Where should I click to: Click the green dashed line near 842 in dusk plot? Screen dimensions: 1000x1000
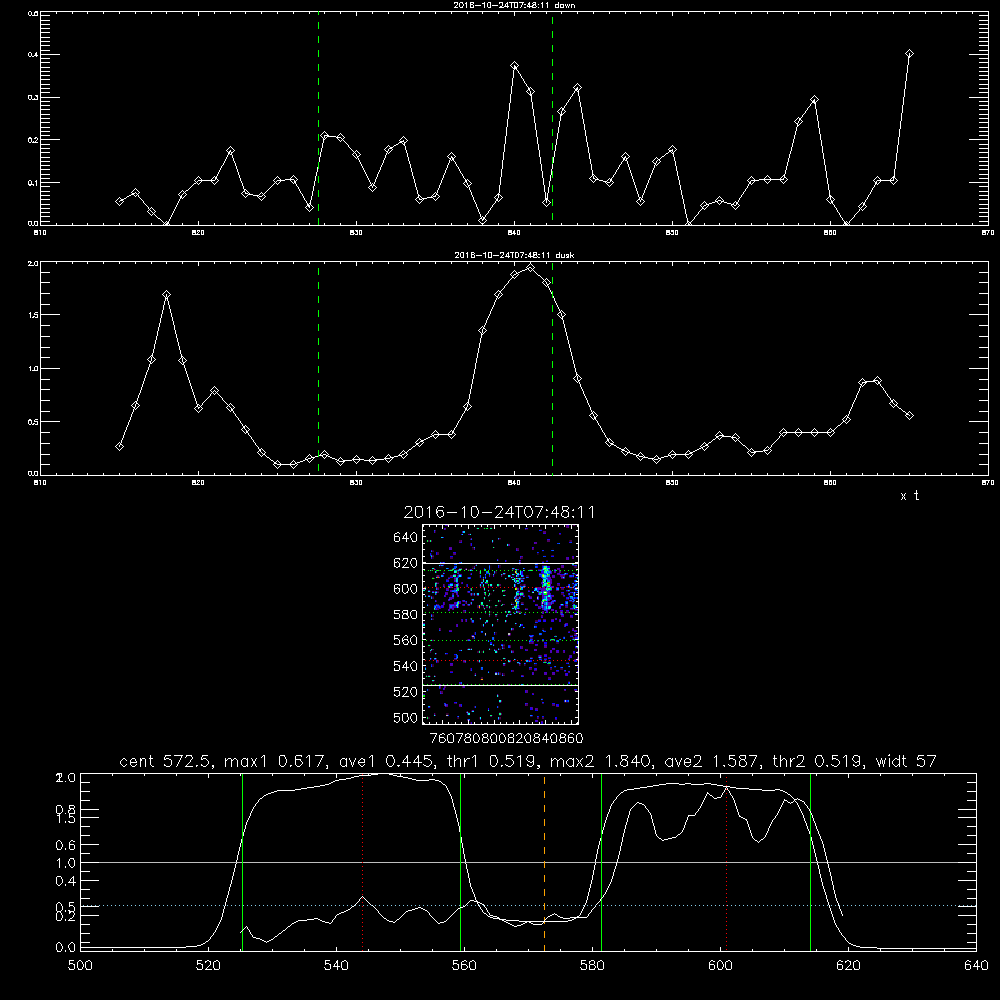tap(552, 369)
